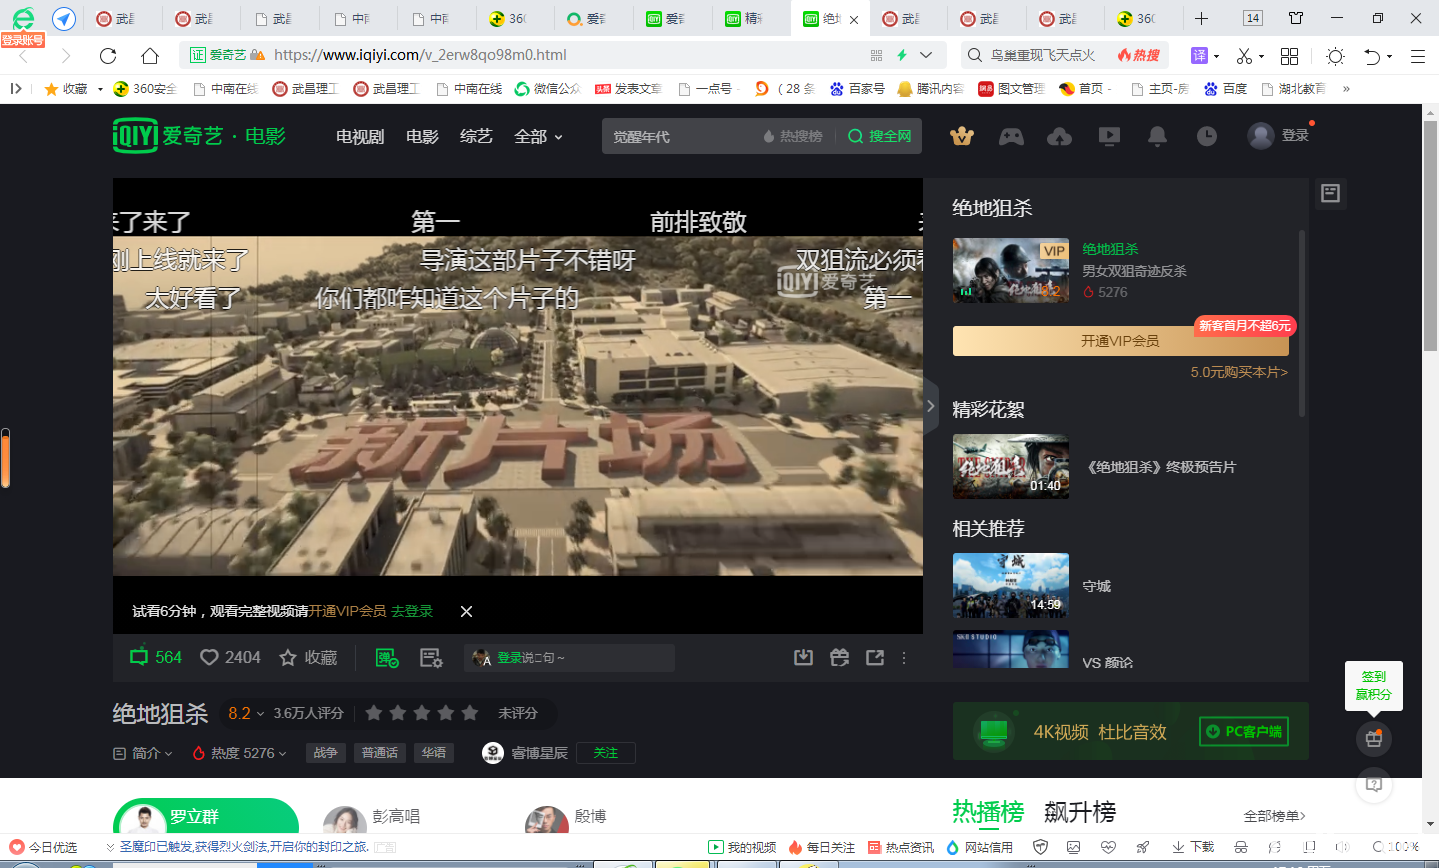
Task: Rate the movie one star
Action: [x=374, y=713]
